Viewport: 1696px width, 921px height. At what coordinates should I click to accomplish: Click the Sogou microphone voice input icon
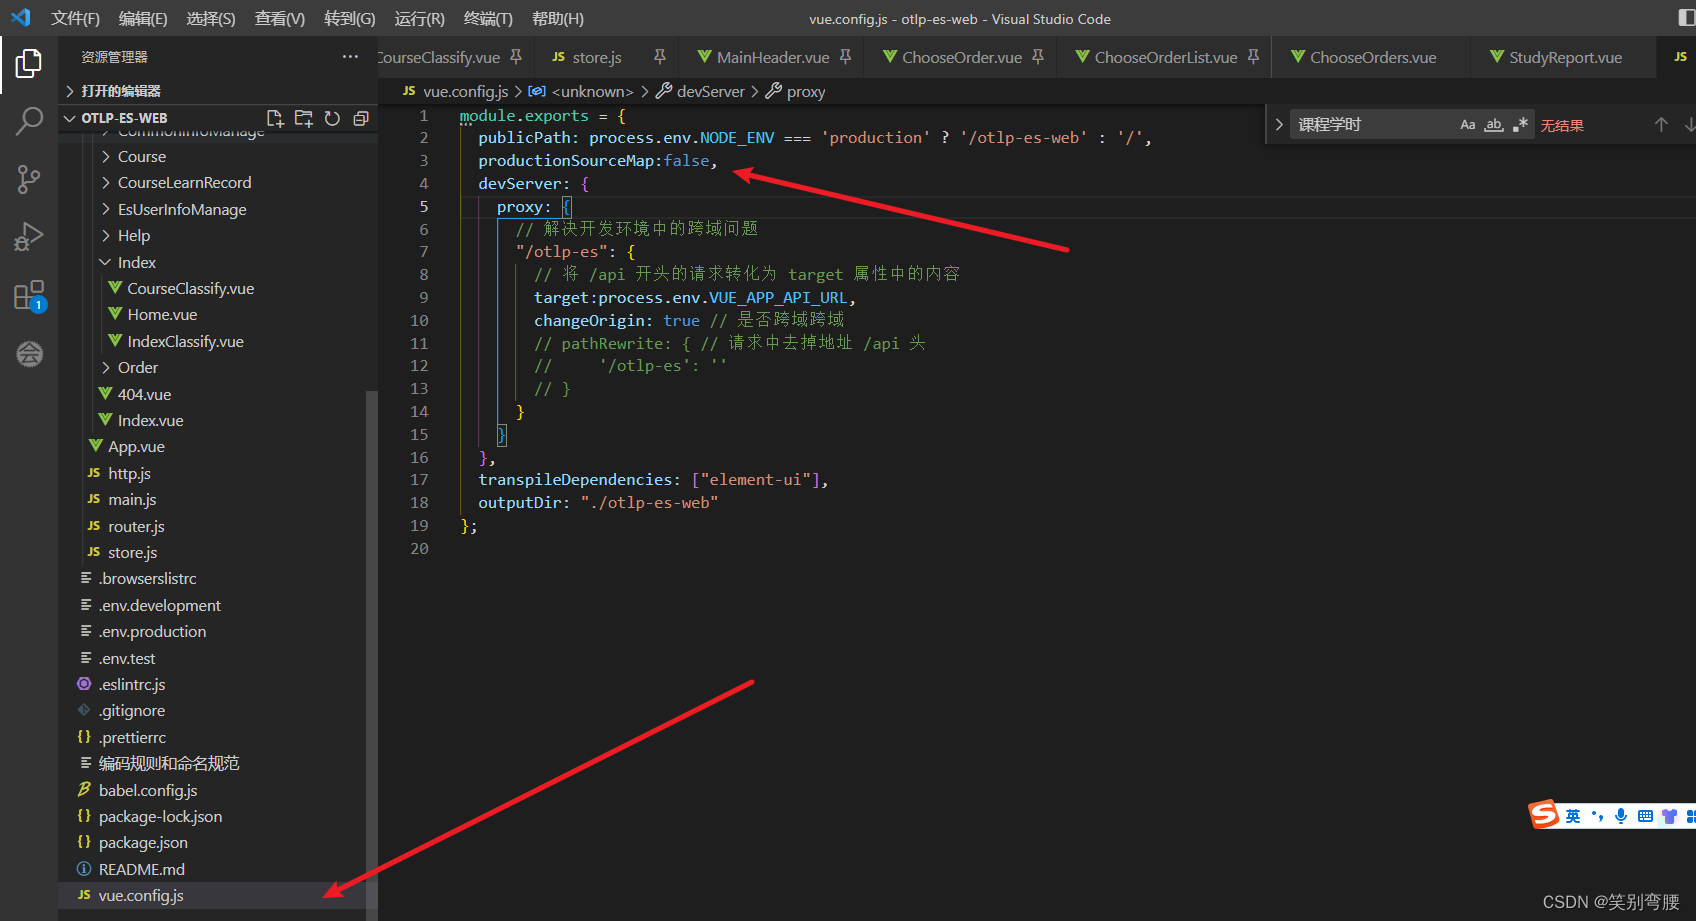1621,816
